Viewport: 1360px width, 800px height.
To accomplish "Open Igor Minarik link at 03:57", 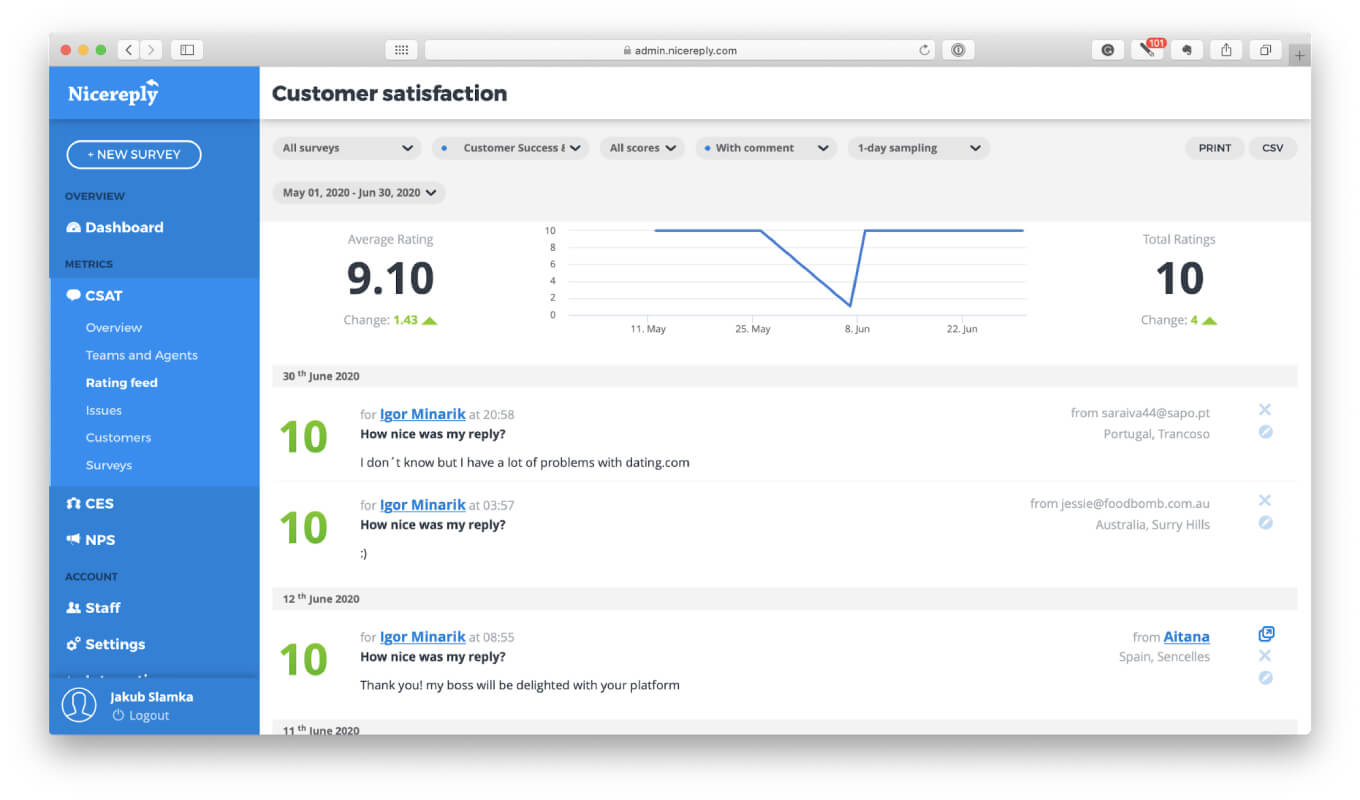I will pyautogui.click(x=422, y=505).
